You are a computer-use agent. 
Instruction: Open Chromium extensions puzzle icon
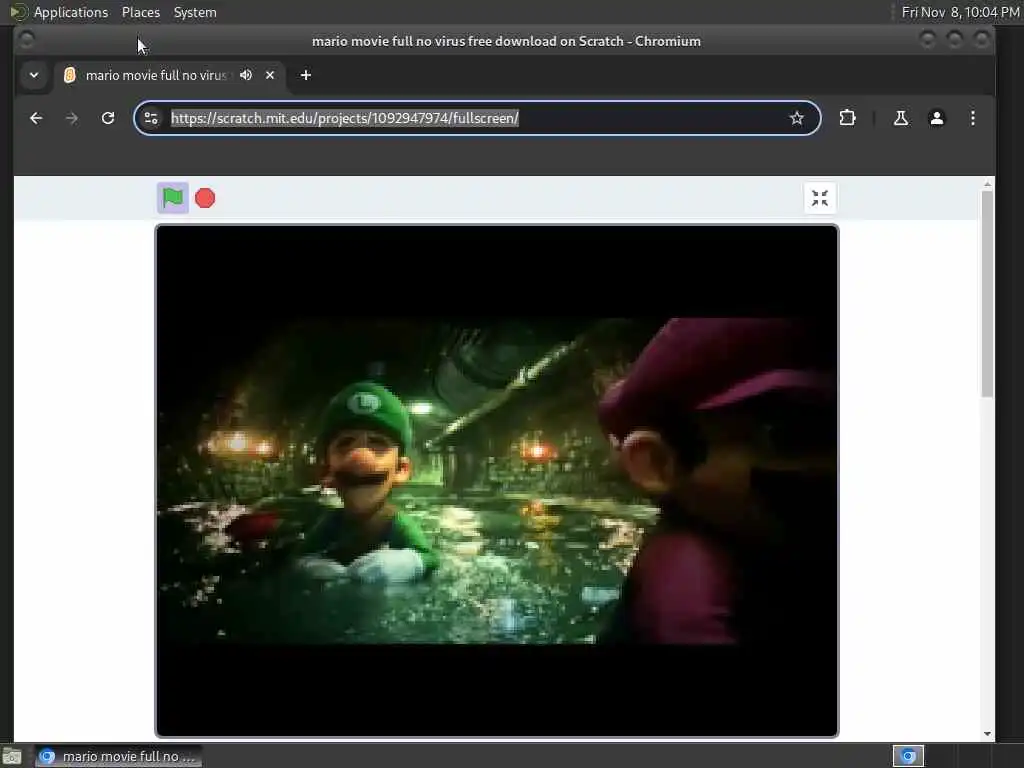(847, 118)
